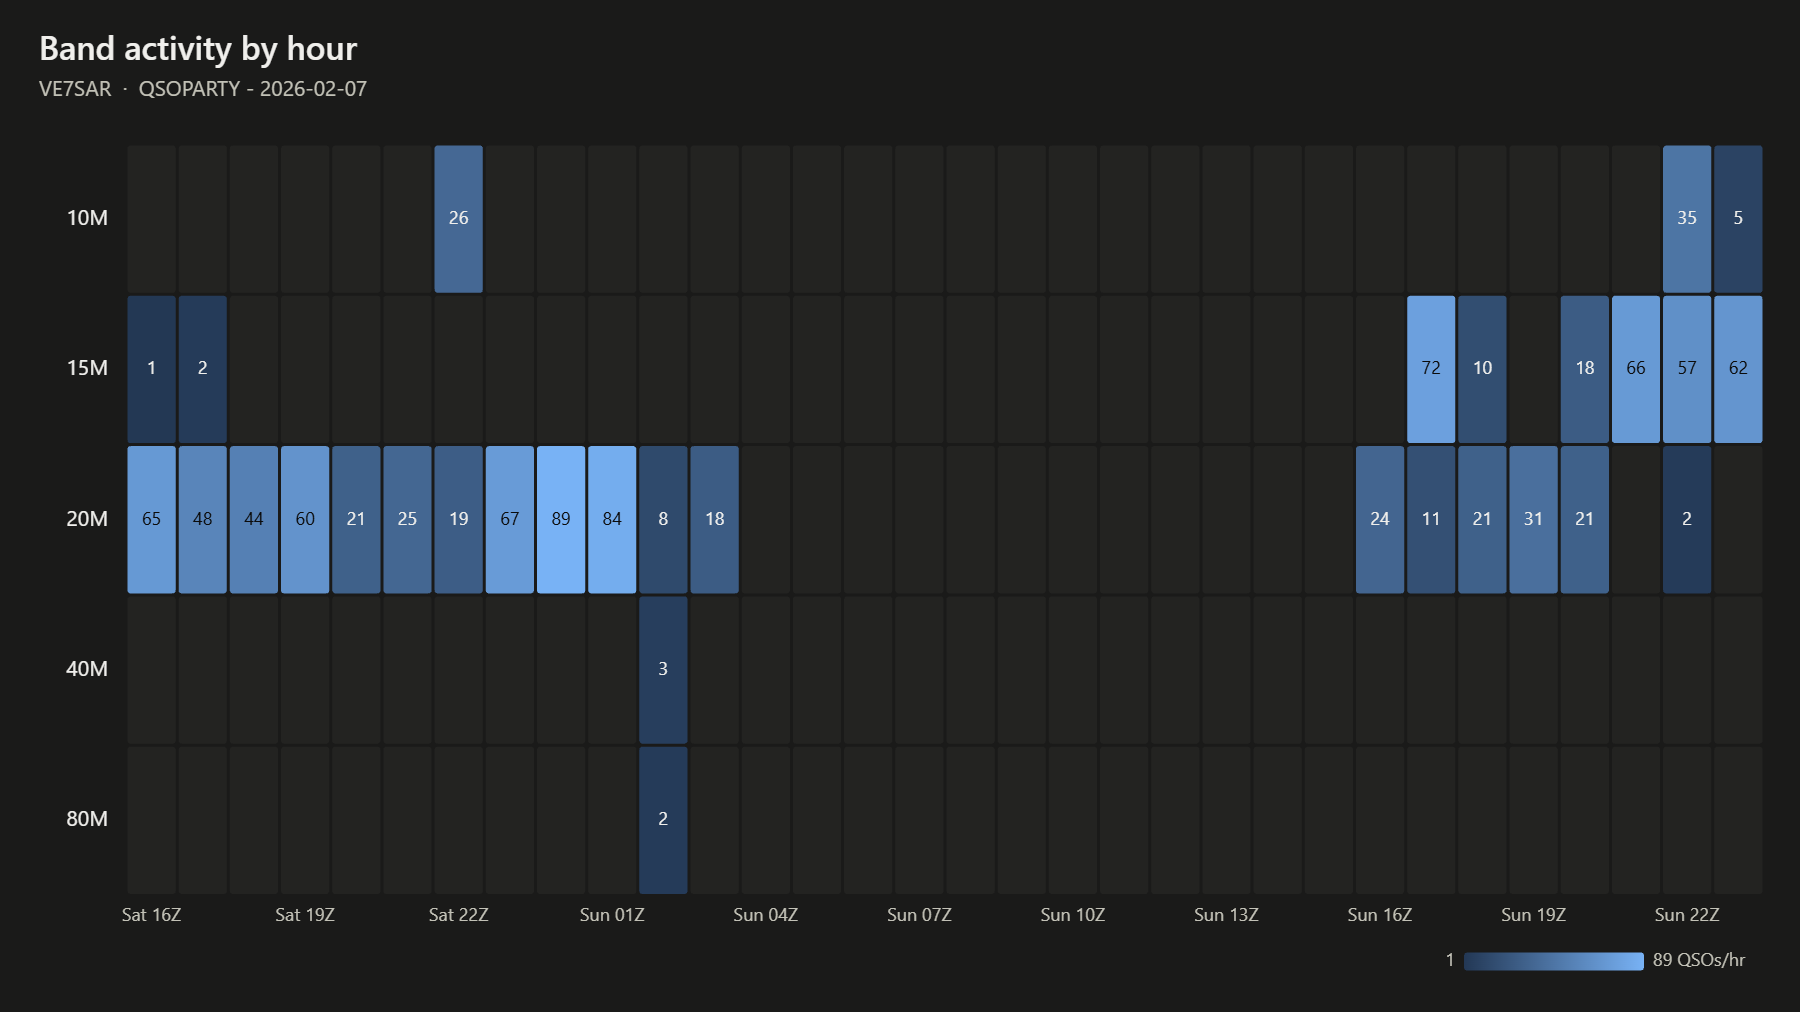Click the Band activity by hour title
1800x1012 pixels.
click(x=198, y=49)
